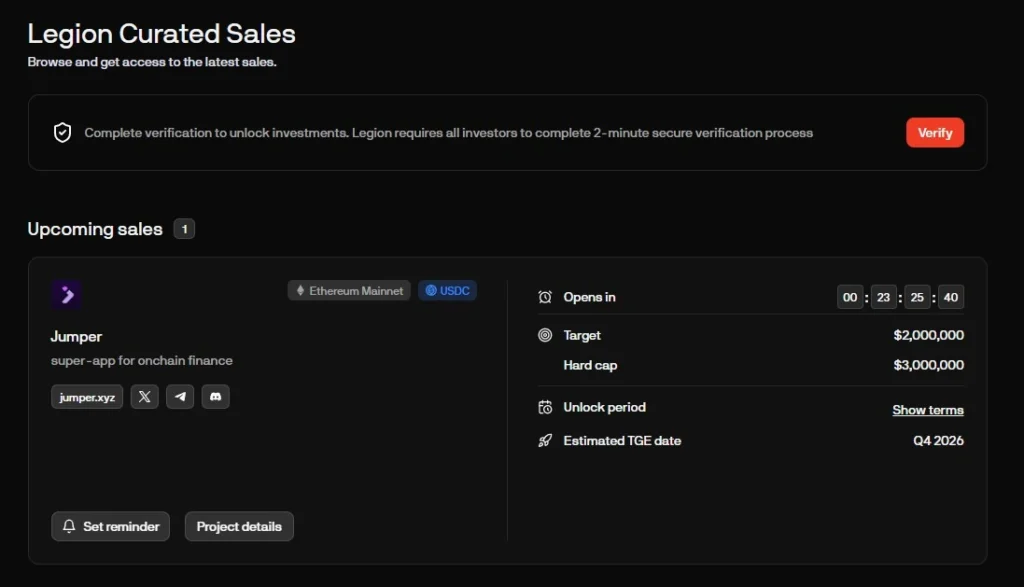The width and height of the screenshot is (1024, 587).
Task: Open Project details for Jumper
Action: 239,526
